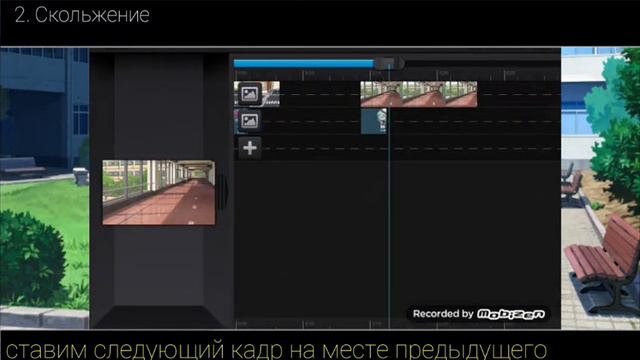The height and width of the screenshot is (360, 640).
Task: Click the timeline ruler above the tracks
Action: (x=397, y=75)
